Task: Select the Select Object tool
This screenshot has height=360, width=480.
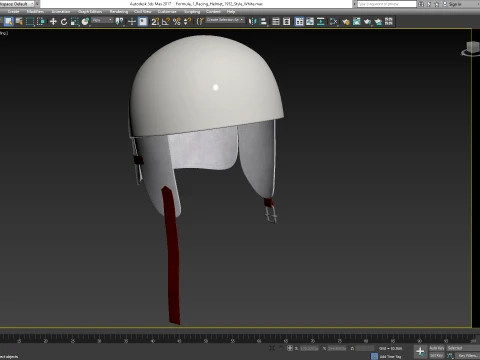Action: coord(8,22)
